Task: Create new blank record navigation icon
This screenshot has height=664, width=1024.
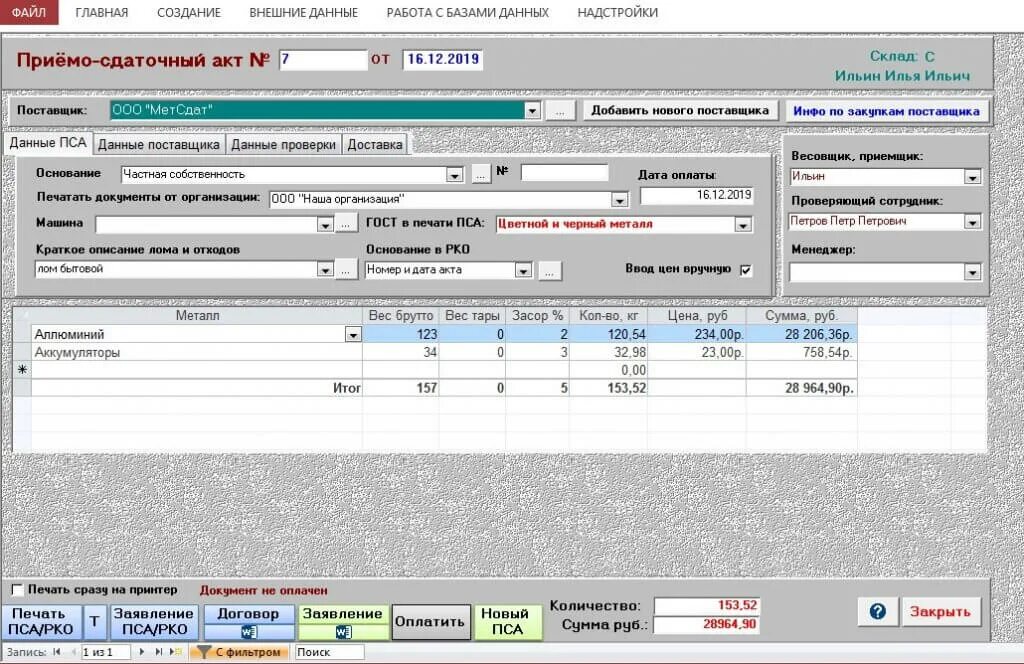Action: (176, 652)
